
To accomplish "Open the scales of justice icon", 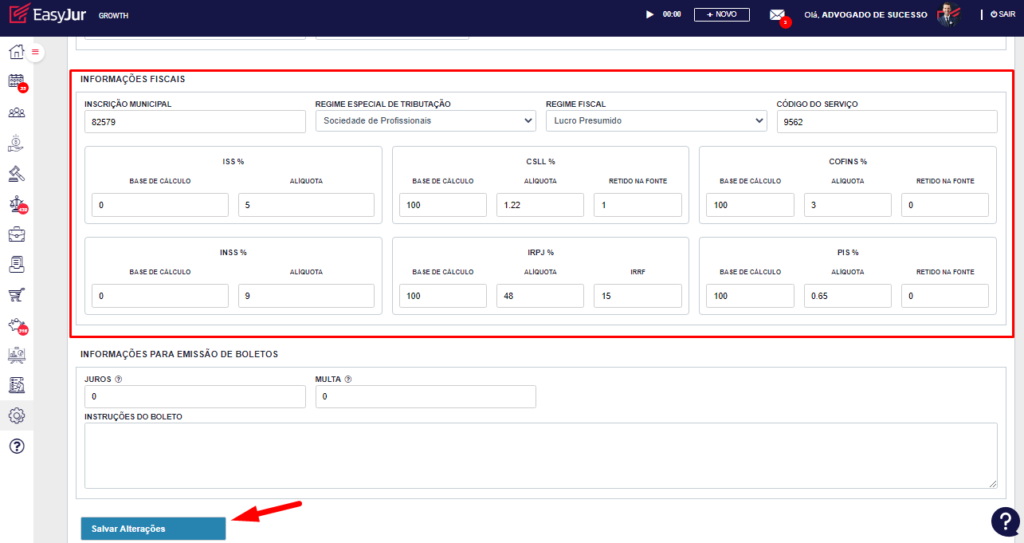I will coord(16,204).
